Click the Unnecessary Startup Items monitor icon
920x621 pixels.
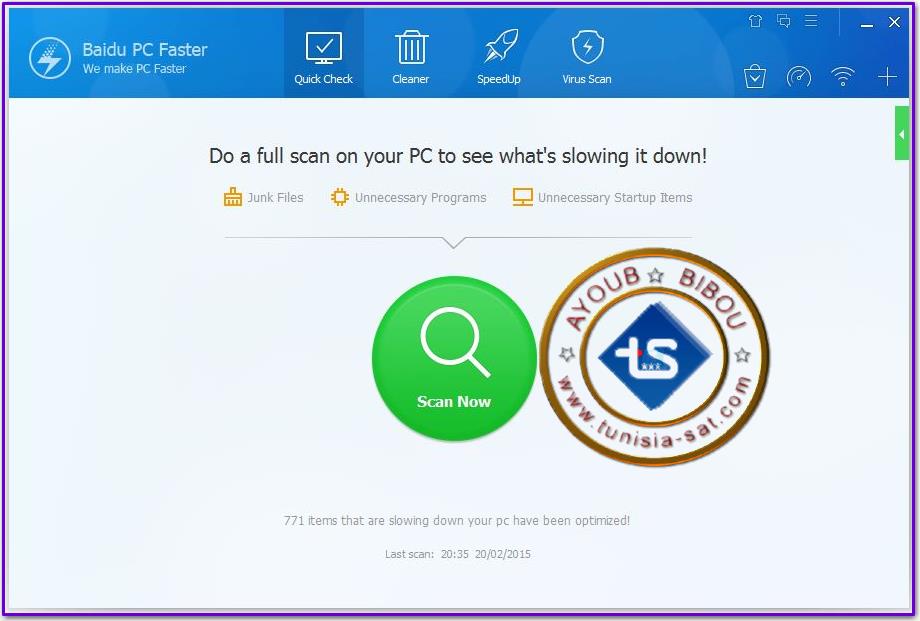522,197
